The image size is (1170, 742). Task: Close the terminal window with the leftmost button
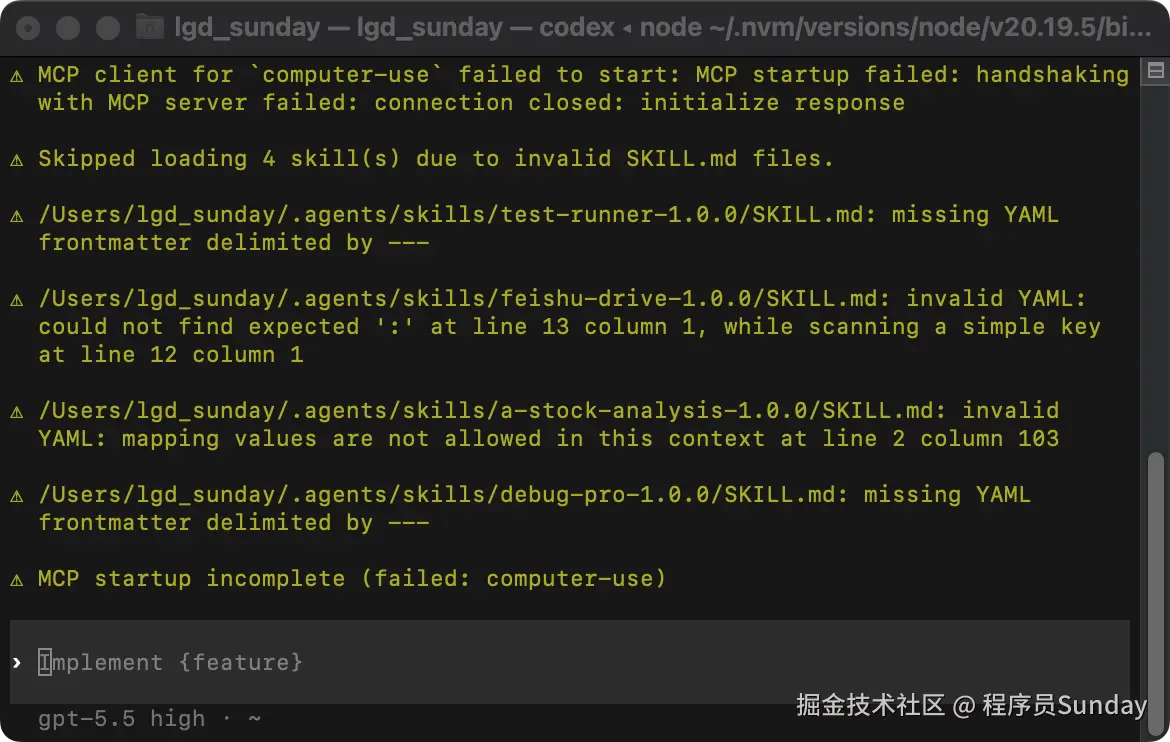point(28,28)
